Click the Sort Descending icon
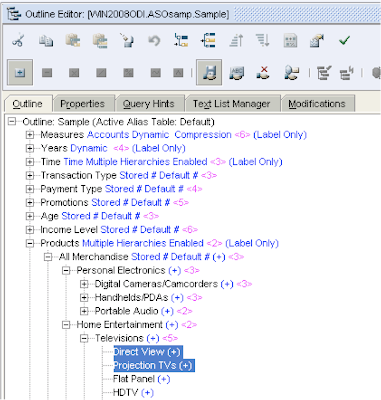The image size is (381, 400). pyautogui.click(x=263, y=40)
